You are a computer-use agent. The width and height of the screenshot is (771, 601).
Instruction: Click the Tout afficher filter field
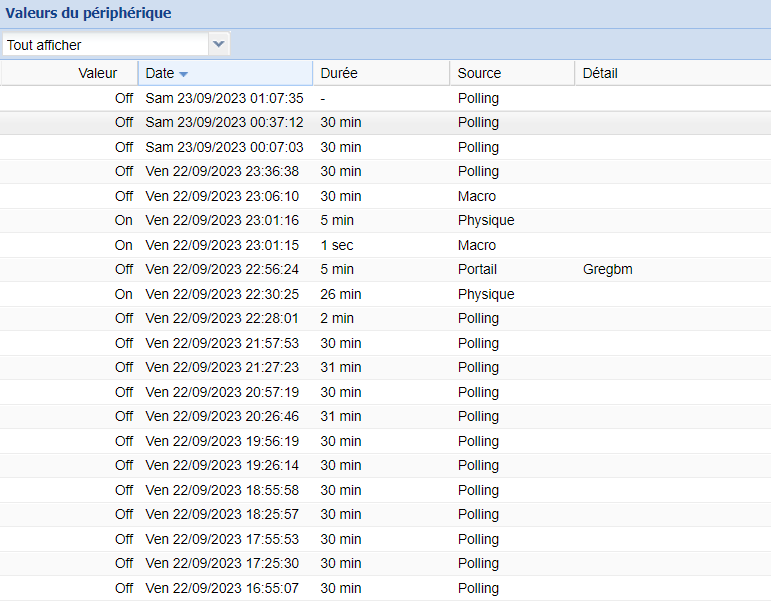click(x=106, y=45)
